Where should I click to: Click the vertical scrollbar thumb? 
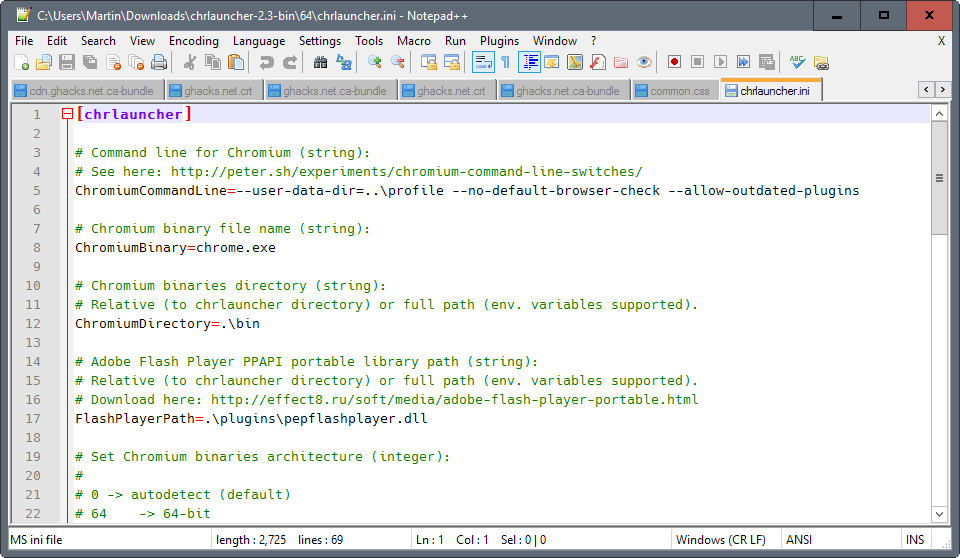click(x=939, y=178)
